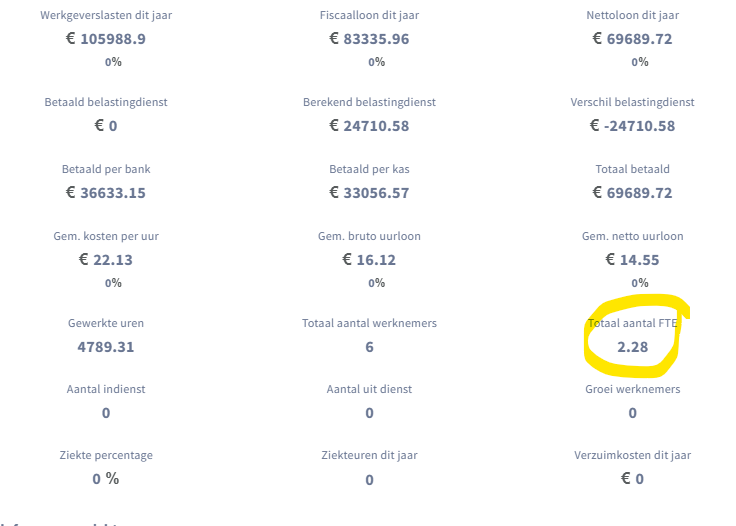Click the Betaald per bank value € 36633.15
The image size is (736, 526).
click(x=106, y=193)
